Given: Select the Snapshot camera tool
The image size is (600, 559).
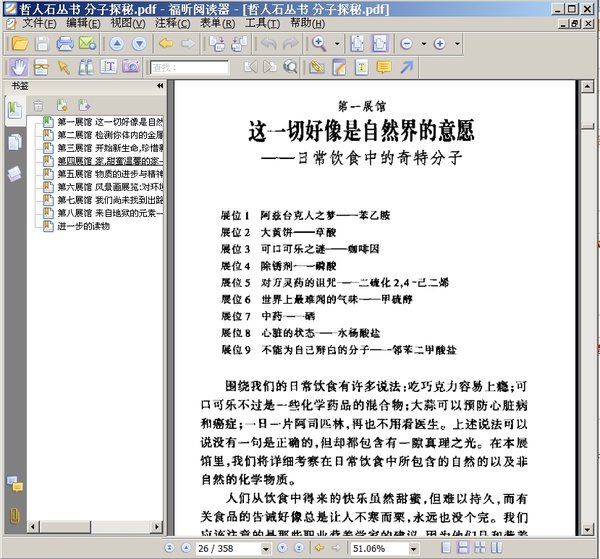Looking at the screenshot, I should [131, 67].
